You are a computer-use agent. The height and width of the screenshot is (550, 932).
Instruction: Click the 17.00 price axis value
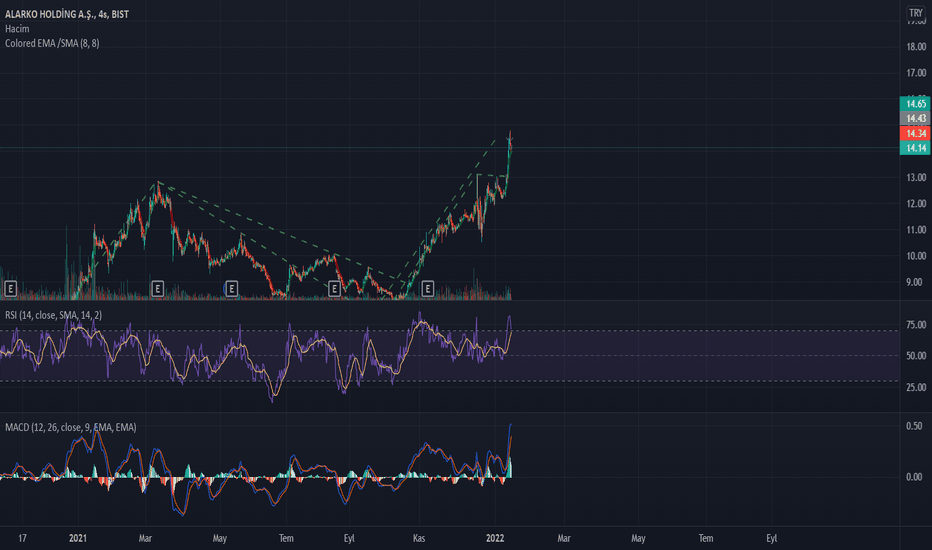pyautogui.click(x=916, y=73)
